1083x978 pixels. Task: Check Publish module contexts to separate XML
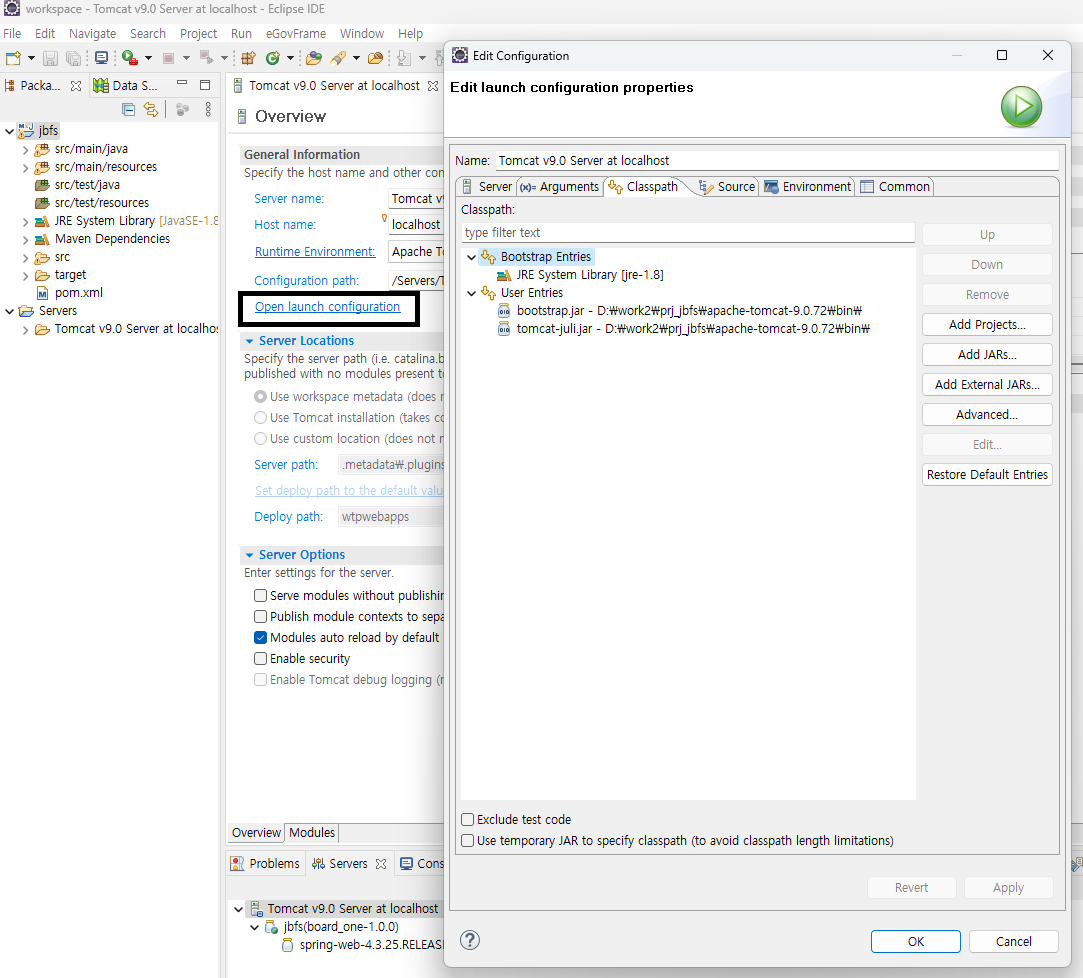tap(260, 616)
